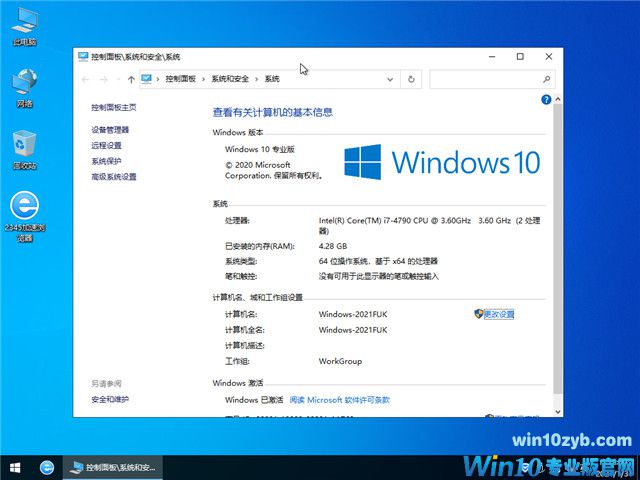
Task: Read the Microsoft 软件许可条款 link
Action: (339, 400)
